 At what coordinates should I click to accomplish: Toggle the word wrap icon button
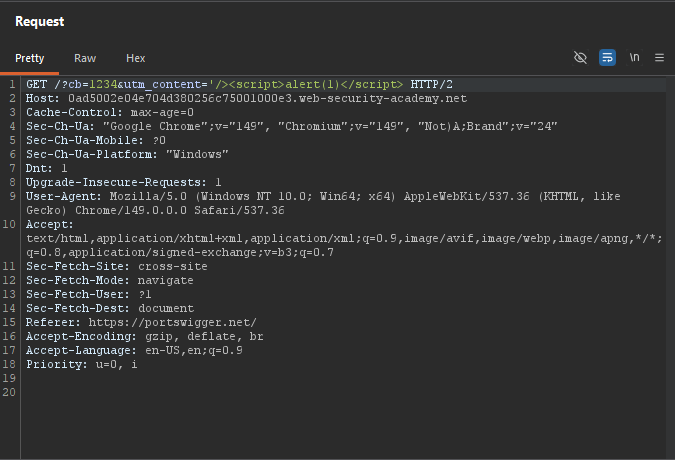[607, 57]
